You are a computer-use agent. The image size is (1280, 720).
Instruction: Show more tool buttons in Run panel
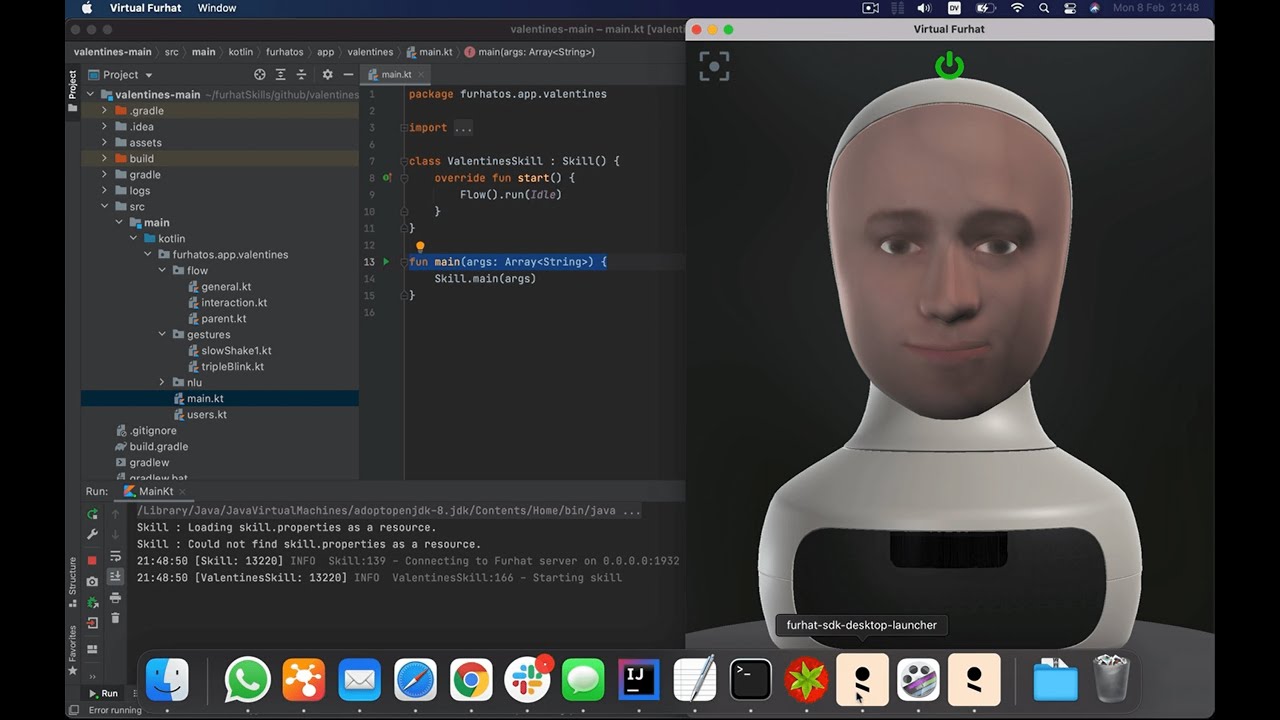click(x=92, y=676)
